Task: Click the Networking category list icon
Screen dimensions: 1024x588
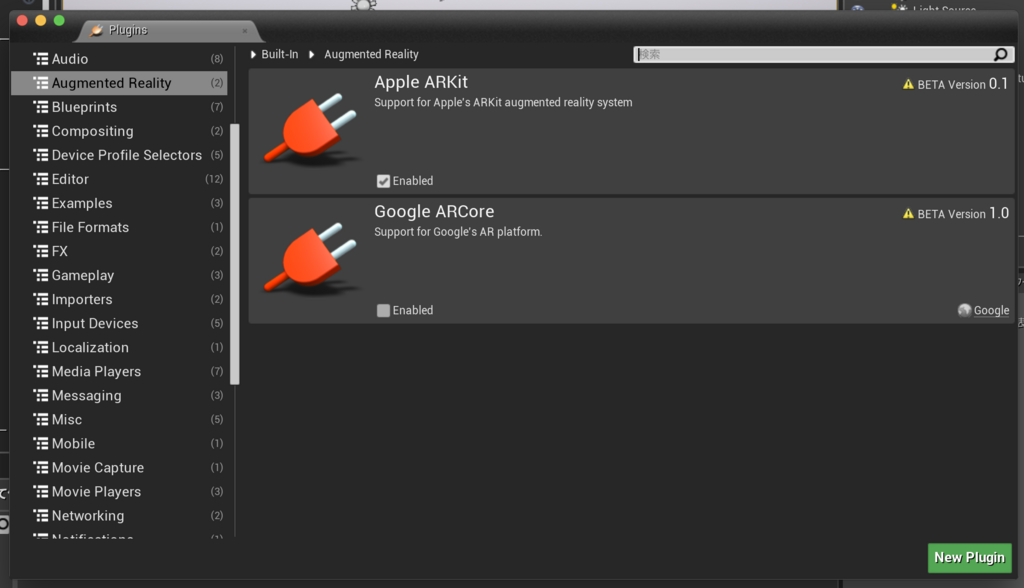Action: click(x=40, y=515)
